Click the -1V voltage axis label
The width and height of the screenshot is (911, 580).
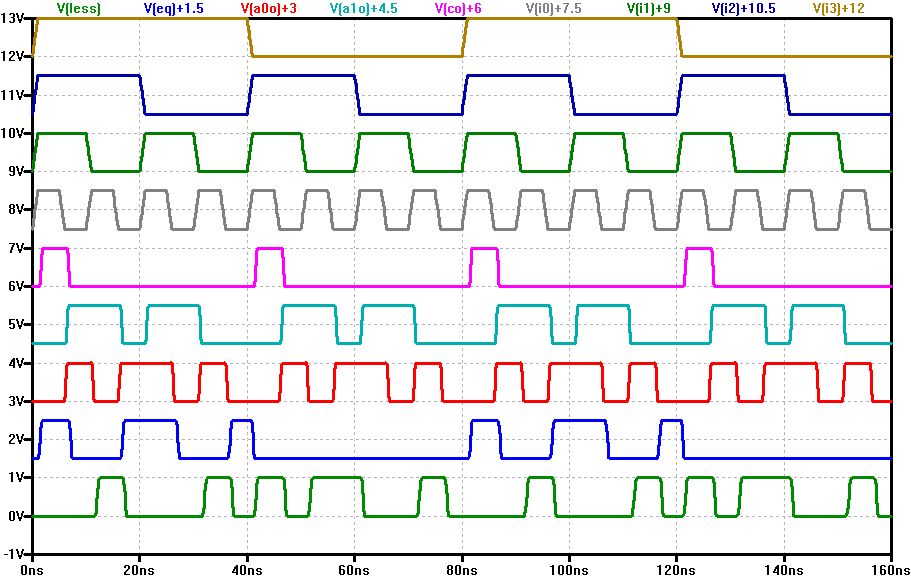16,555
